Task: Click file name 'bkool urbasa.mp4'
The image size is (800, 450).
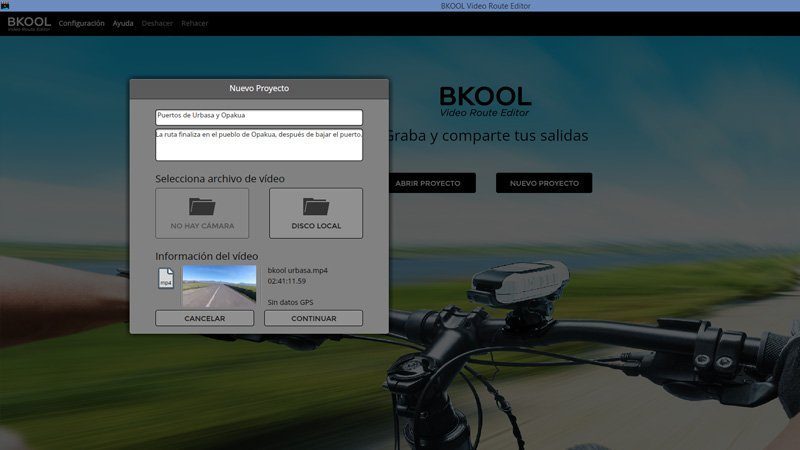Action: [297, 270]
